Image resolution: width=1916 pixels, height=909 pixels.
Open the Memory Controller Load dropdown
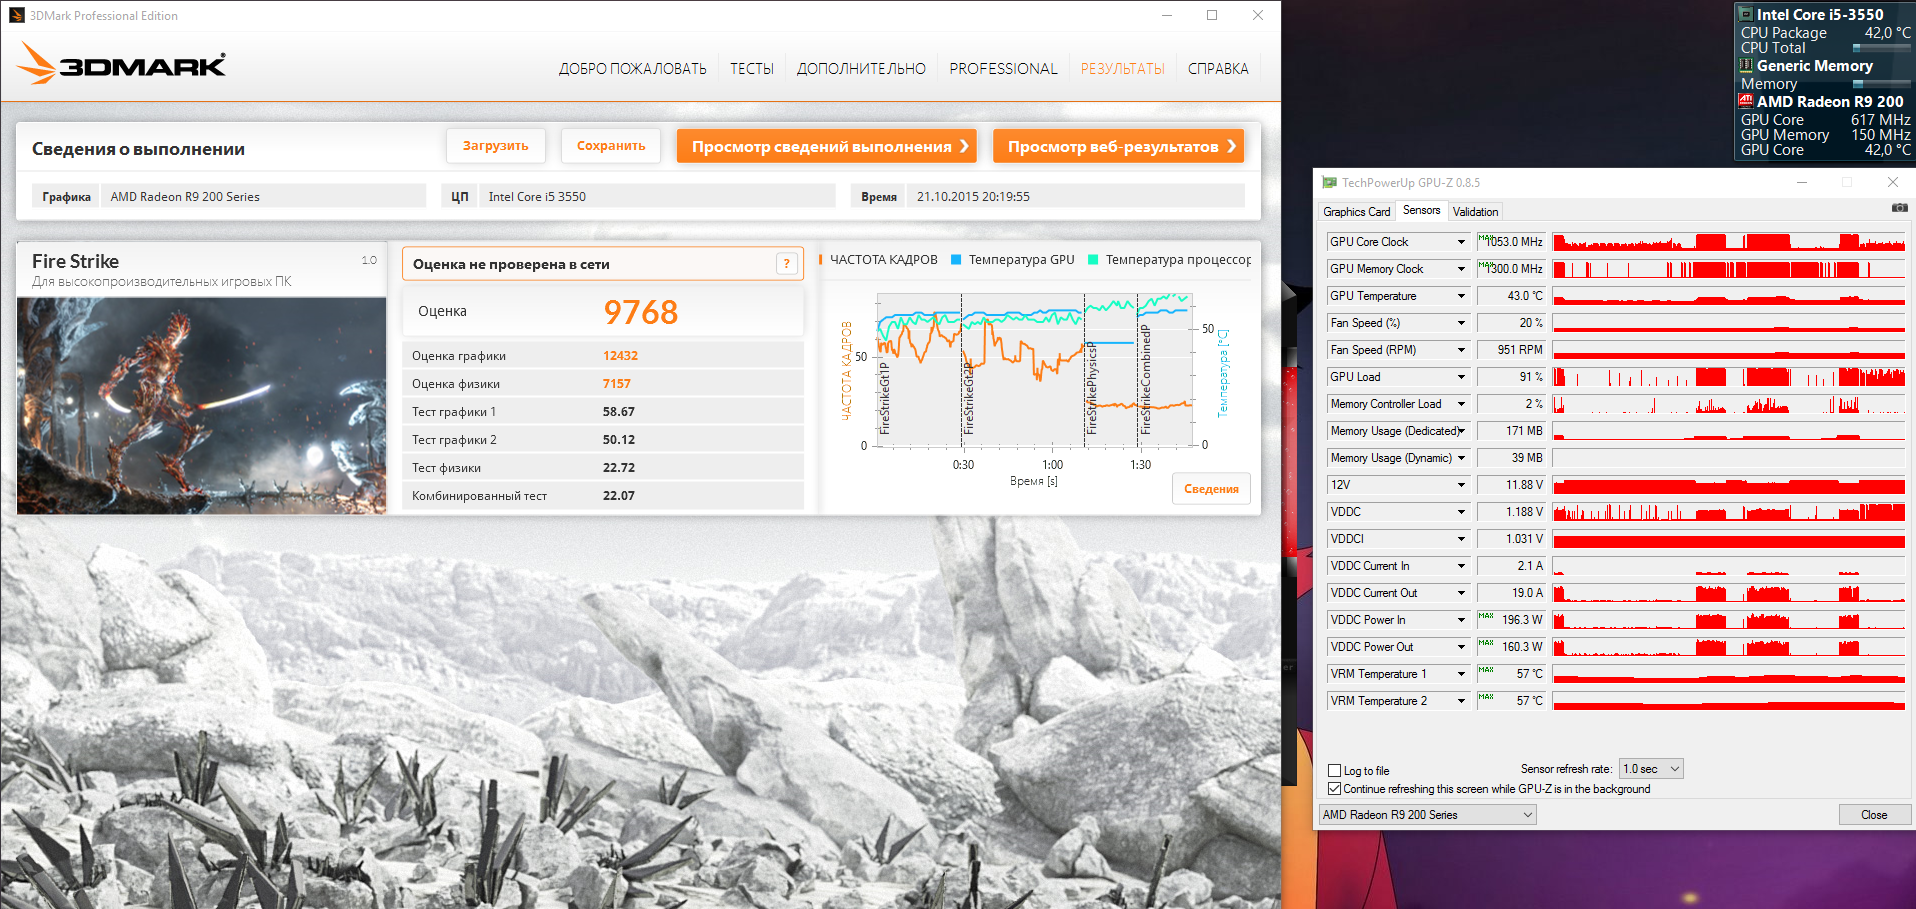click(1461, 404)
